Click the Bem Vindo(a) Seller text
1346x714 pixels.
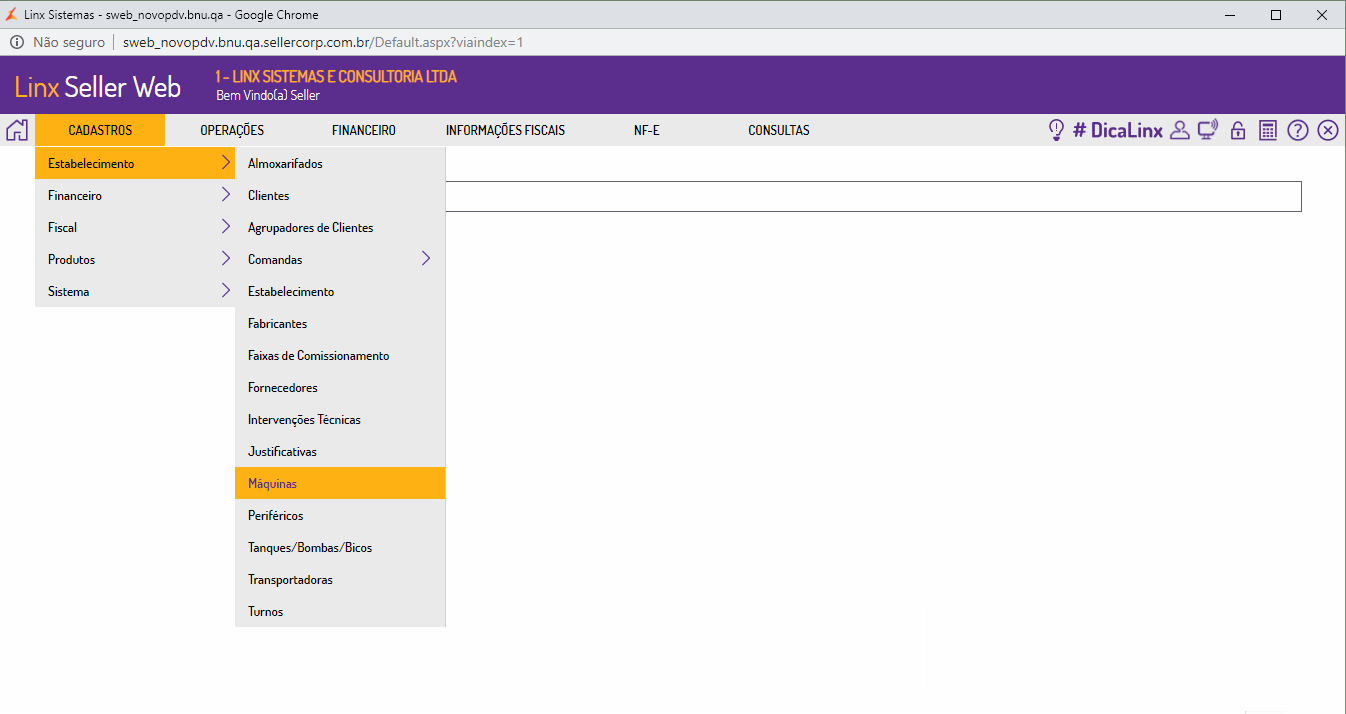[x=268, y=96]
